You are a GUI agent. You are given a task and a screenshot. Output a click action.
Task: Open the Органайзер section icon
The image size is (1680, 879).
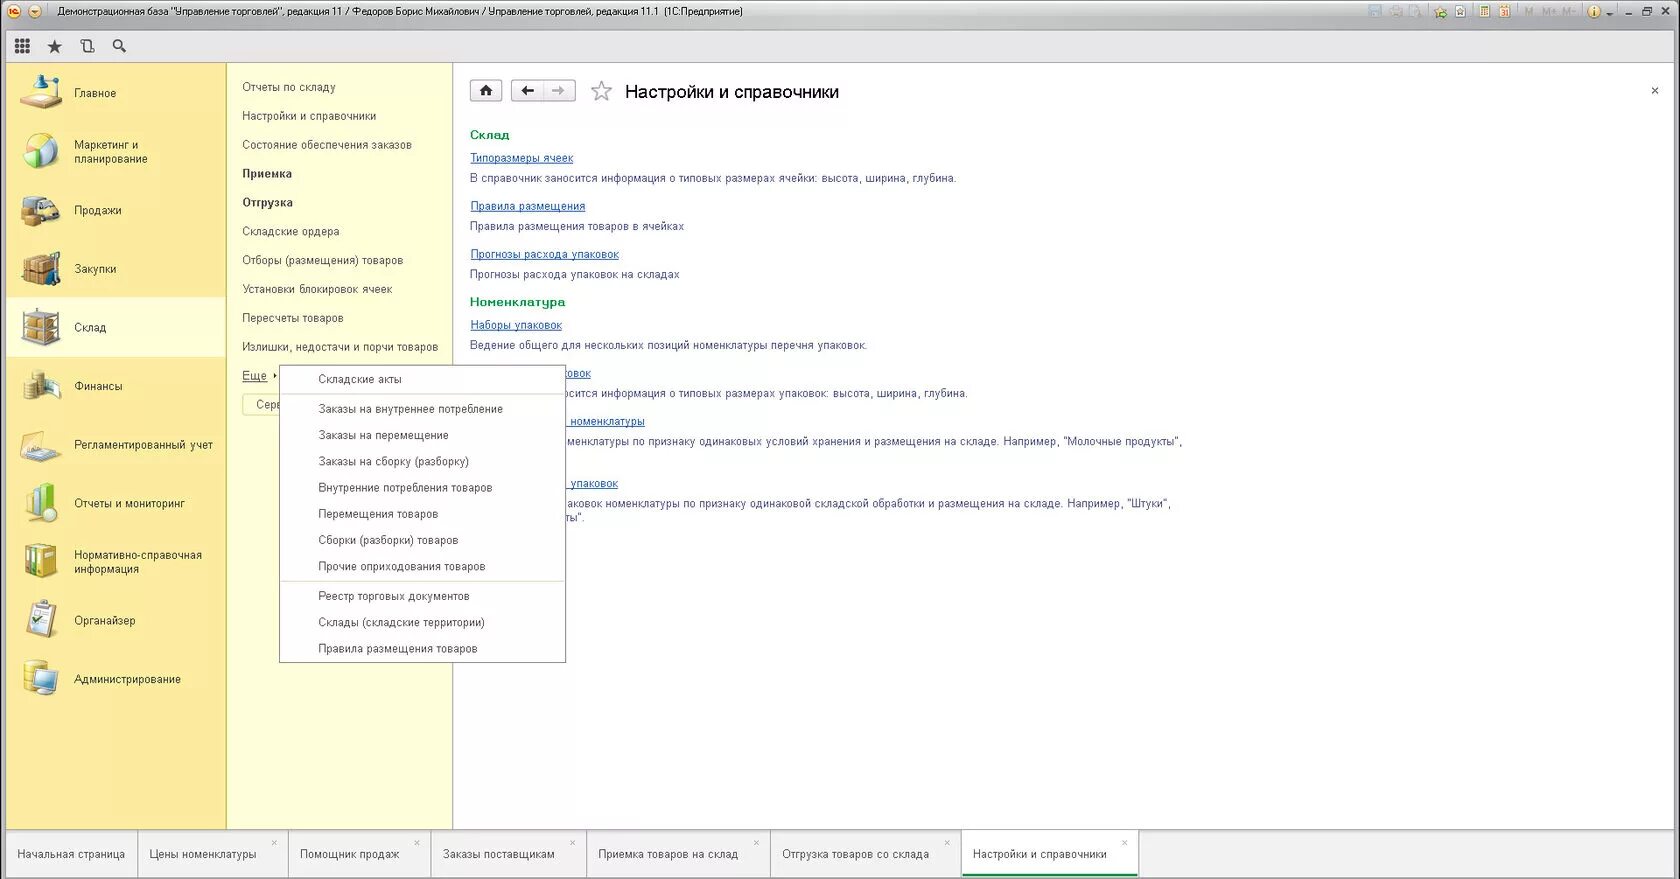click(x=41, y=620)
